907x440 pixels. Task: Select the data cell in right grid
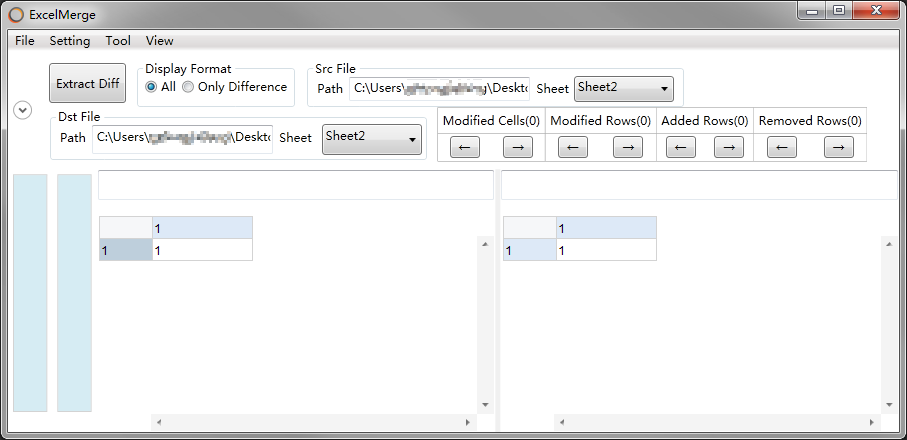[x=606, y=250]
